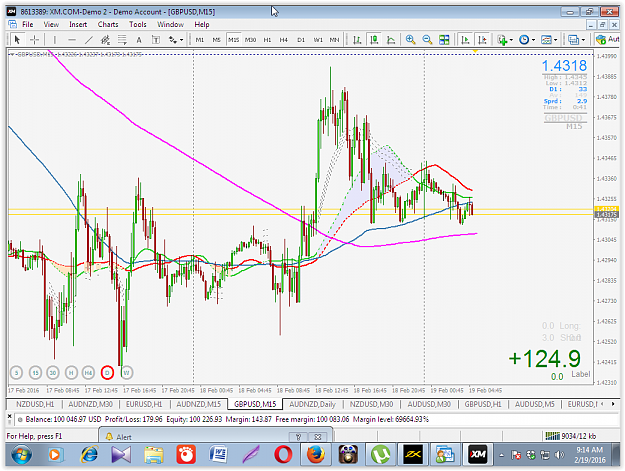Close the Terminal balance panel
Screen dimensions: 625x471
point(10,416)
